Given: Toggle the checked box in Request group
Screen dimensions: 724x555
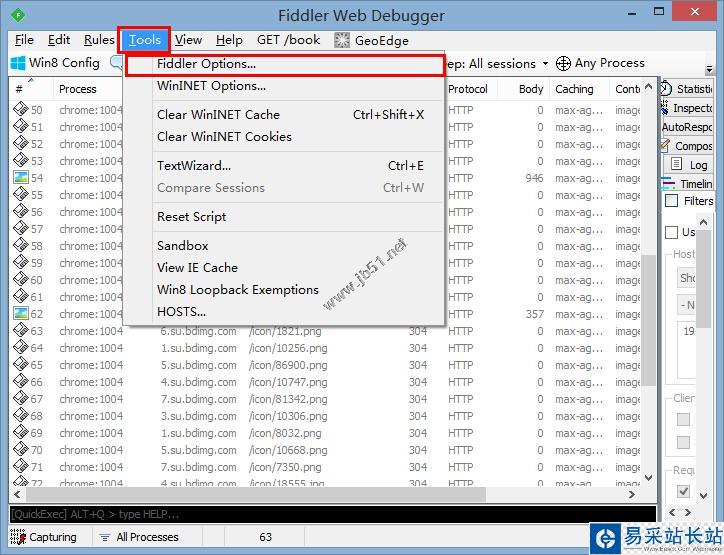Looking at the screenshot, I should pyautogui.click(x=683, y=491).
